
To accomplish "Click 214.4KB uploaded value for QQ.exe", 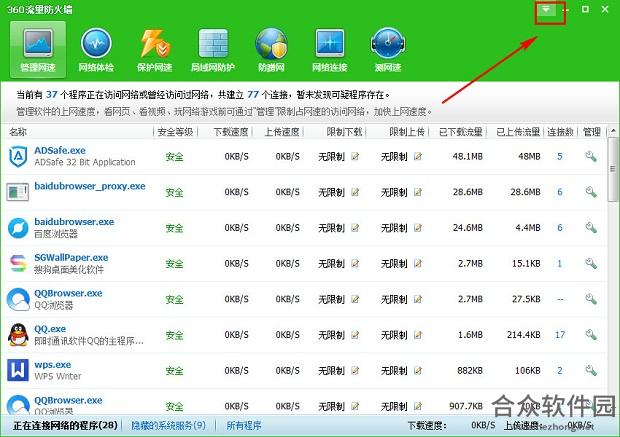I will [524, 335].
